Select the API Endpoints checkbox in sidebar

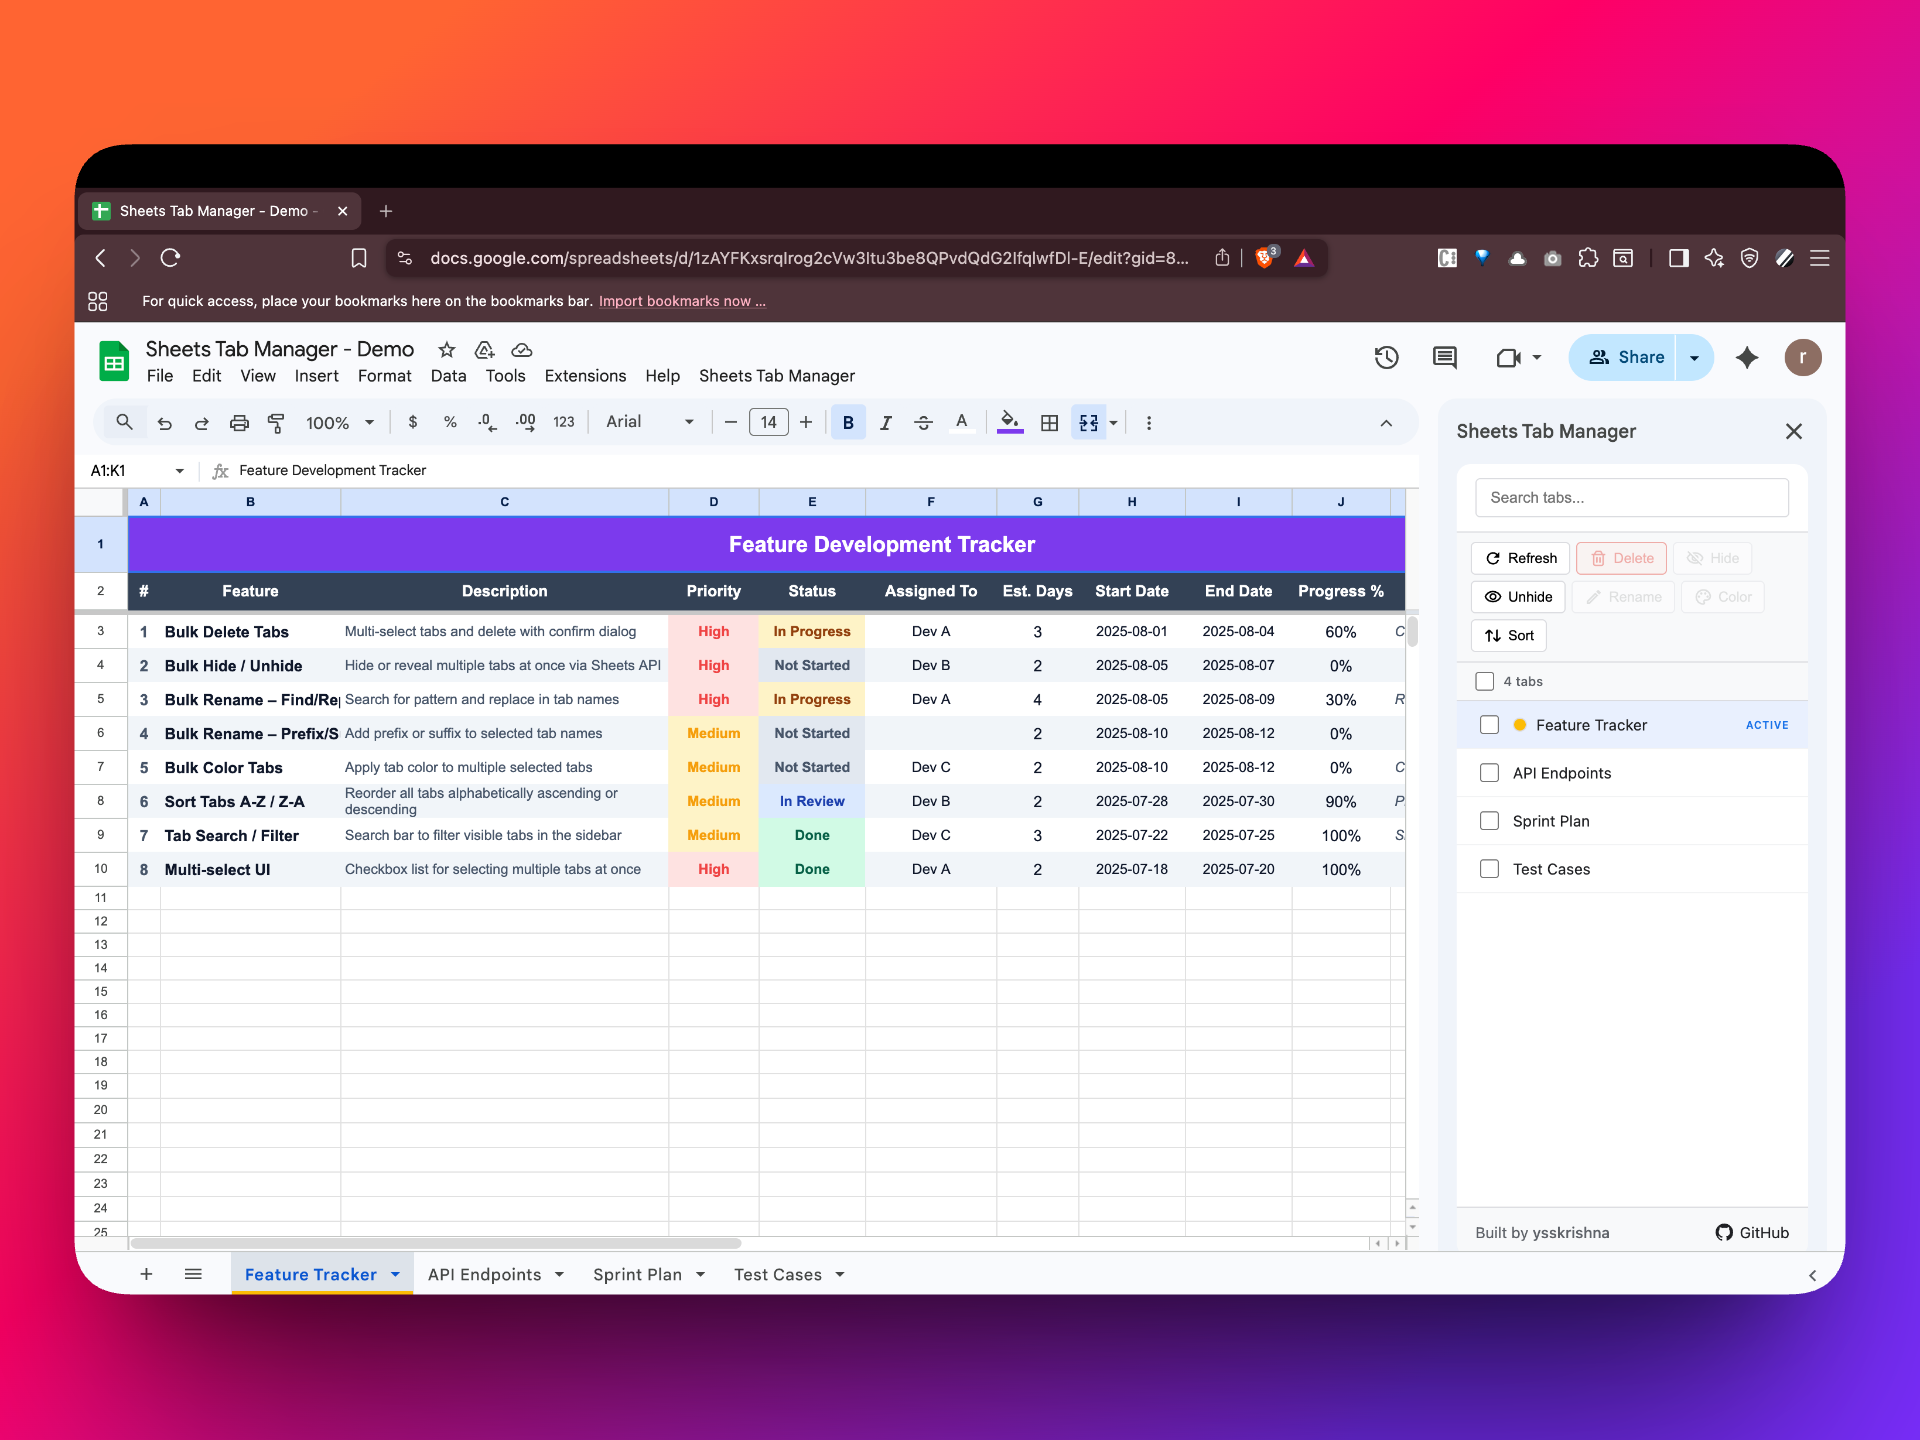coord(1489,772)
